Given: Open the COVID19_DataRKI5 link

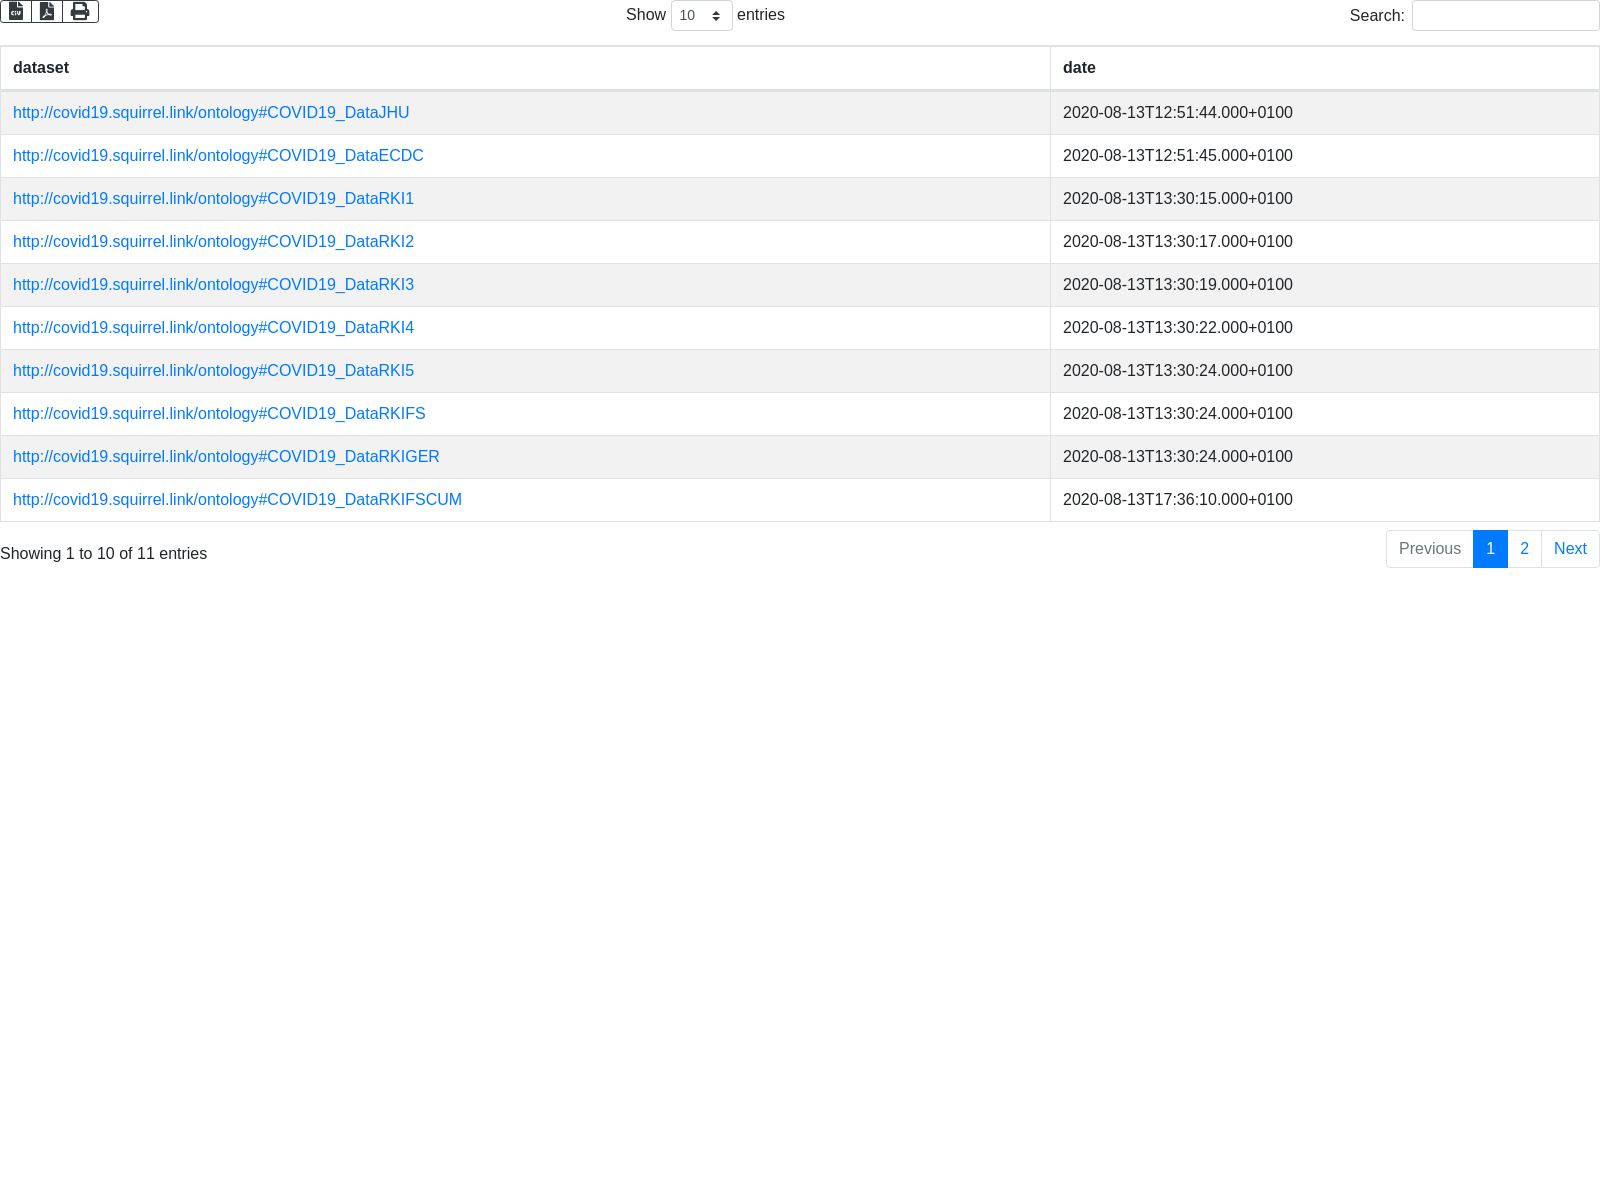Looking at the screenshot, I should pyautogui.click(x=213, y=371).
